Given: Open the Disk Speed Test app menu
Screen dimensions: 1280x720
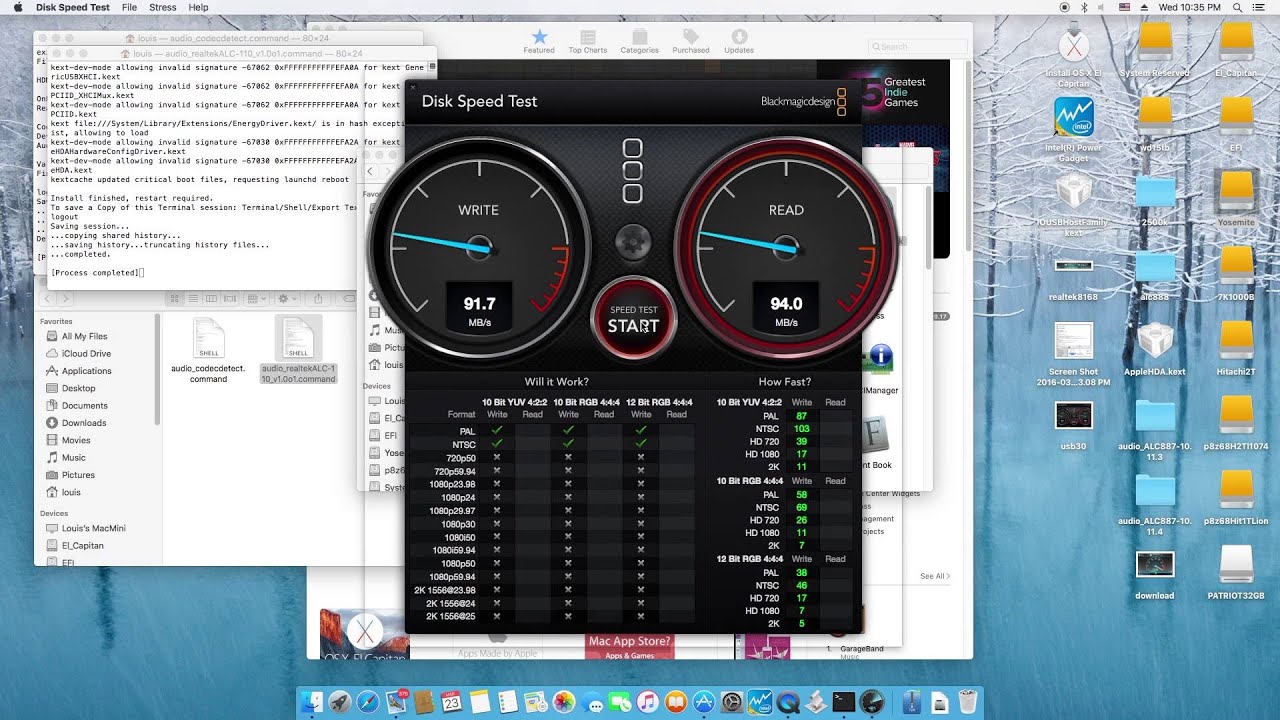Looking at the screenshot, I should [73, 7].
